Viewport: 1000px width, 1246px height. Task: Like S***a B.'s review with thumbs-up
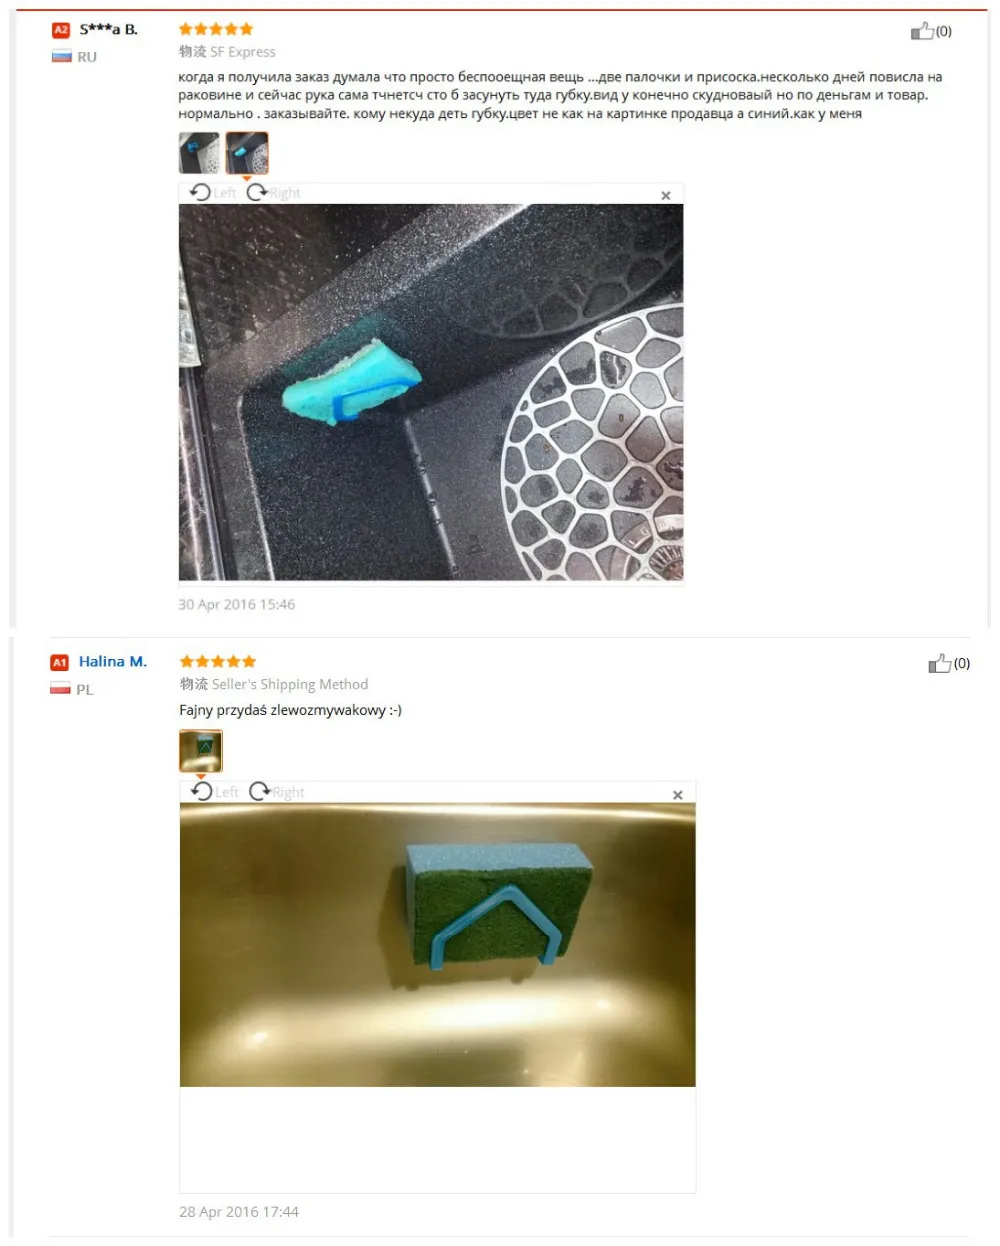pos(922,32)
